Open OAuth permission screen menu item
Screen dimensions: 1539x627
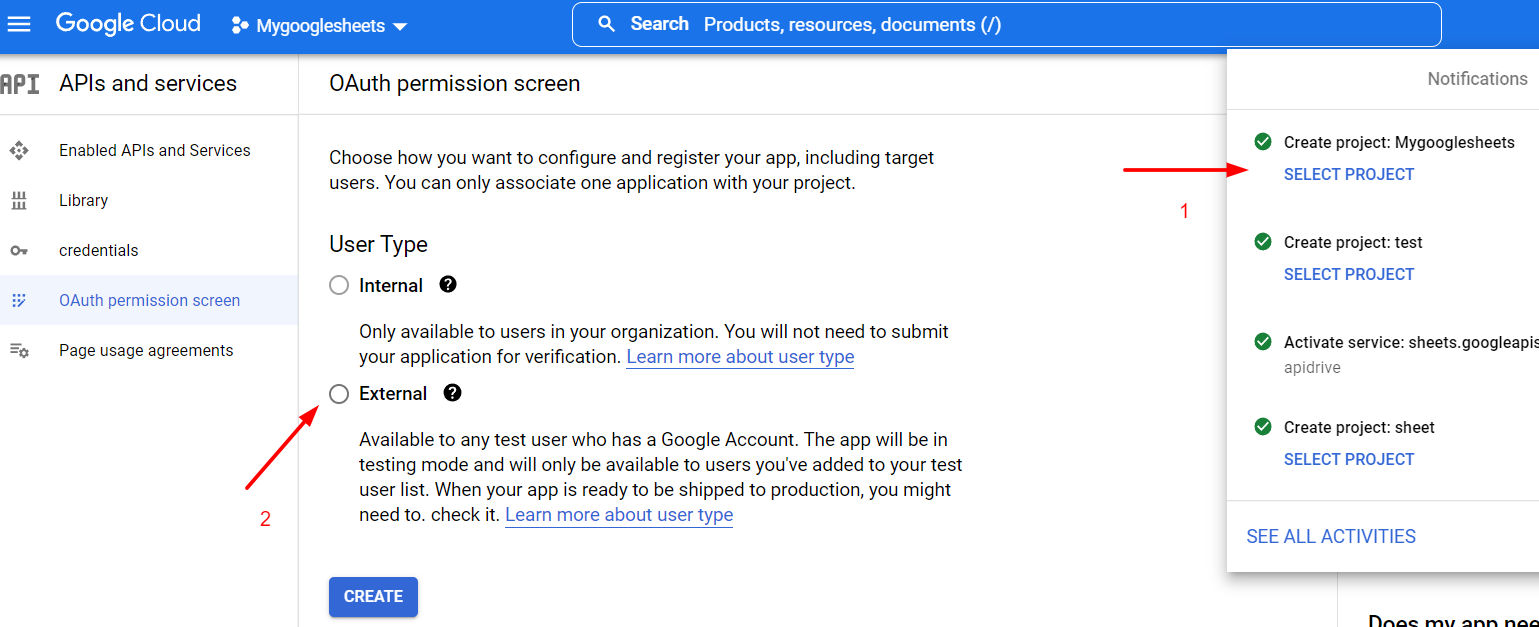pos(149,300)
